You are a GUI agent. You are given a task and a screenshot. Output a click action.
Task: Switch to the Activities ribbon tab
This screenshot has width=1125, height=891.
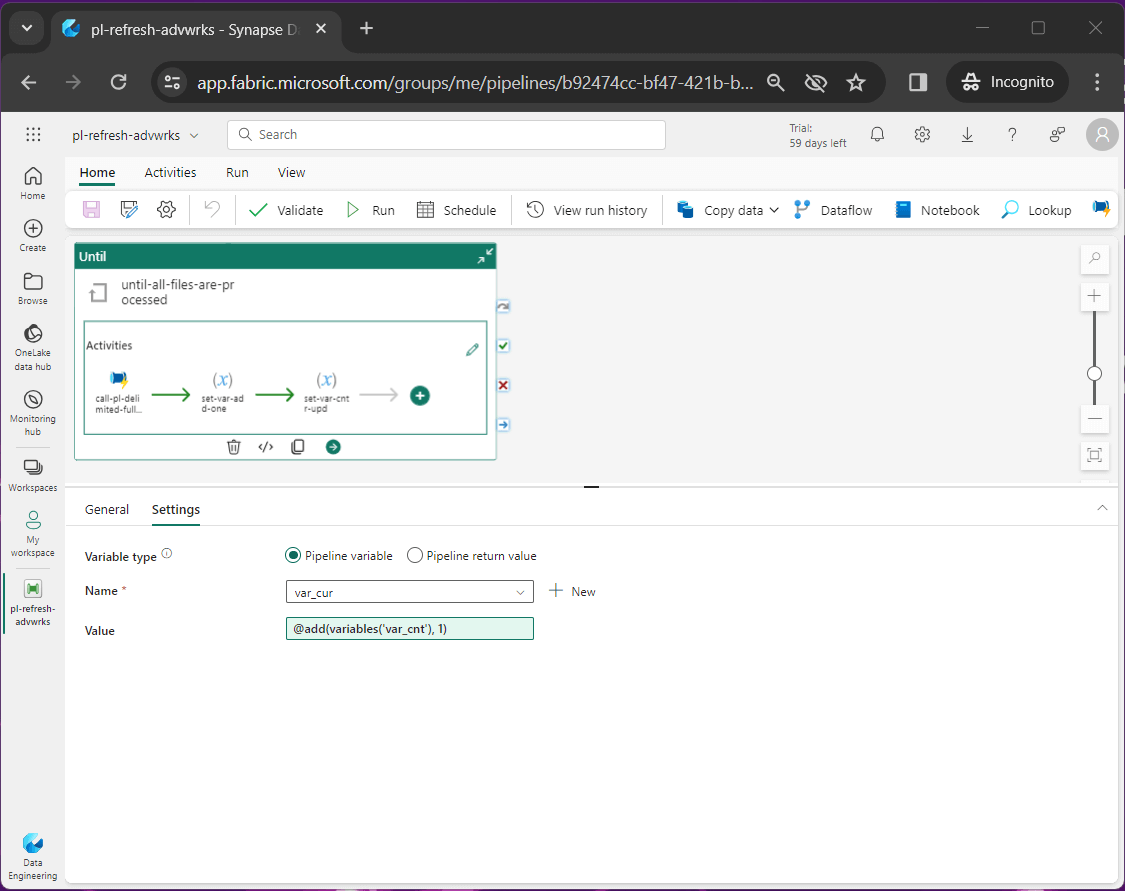click(170, 172)
